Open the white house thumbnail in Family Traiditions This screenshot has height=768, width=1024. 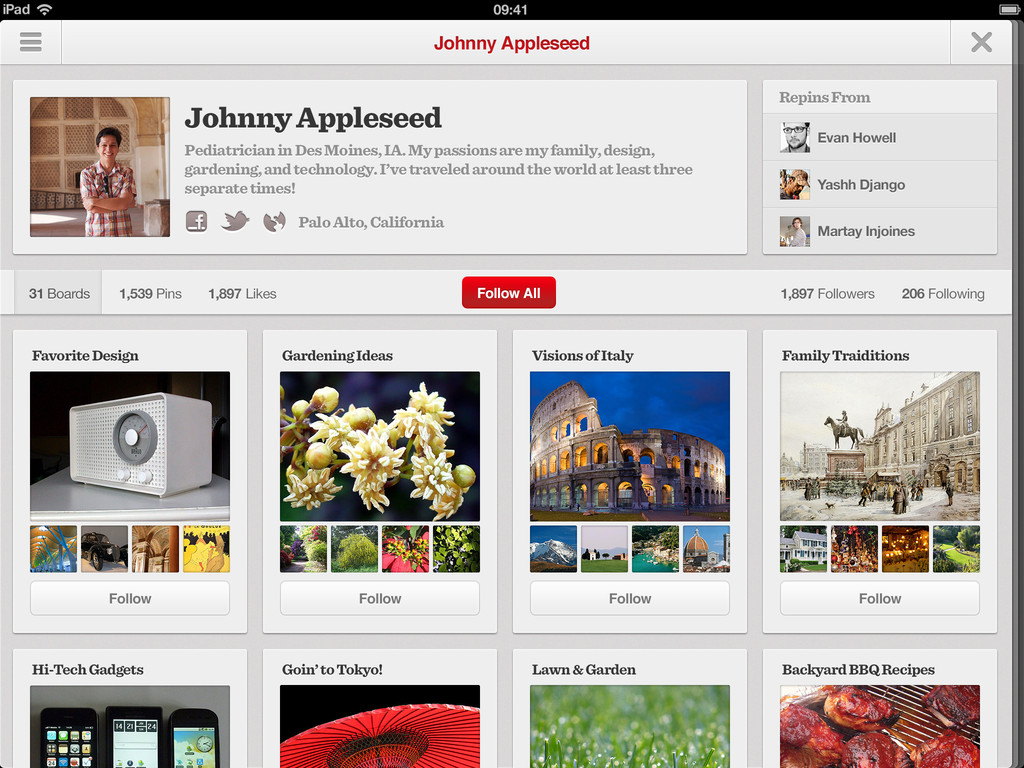click(803, 549)
